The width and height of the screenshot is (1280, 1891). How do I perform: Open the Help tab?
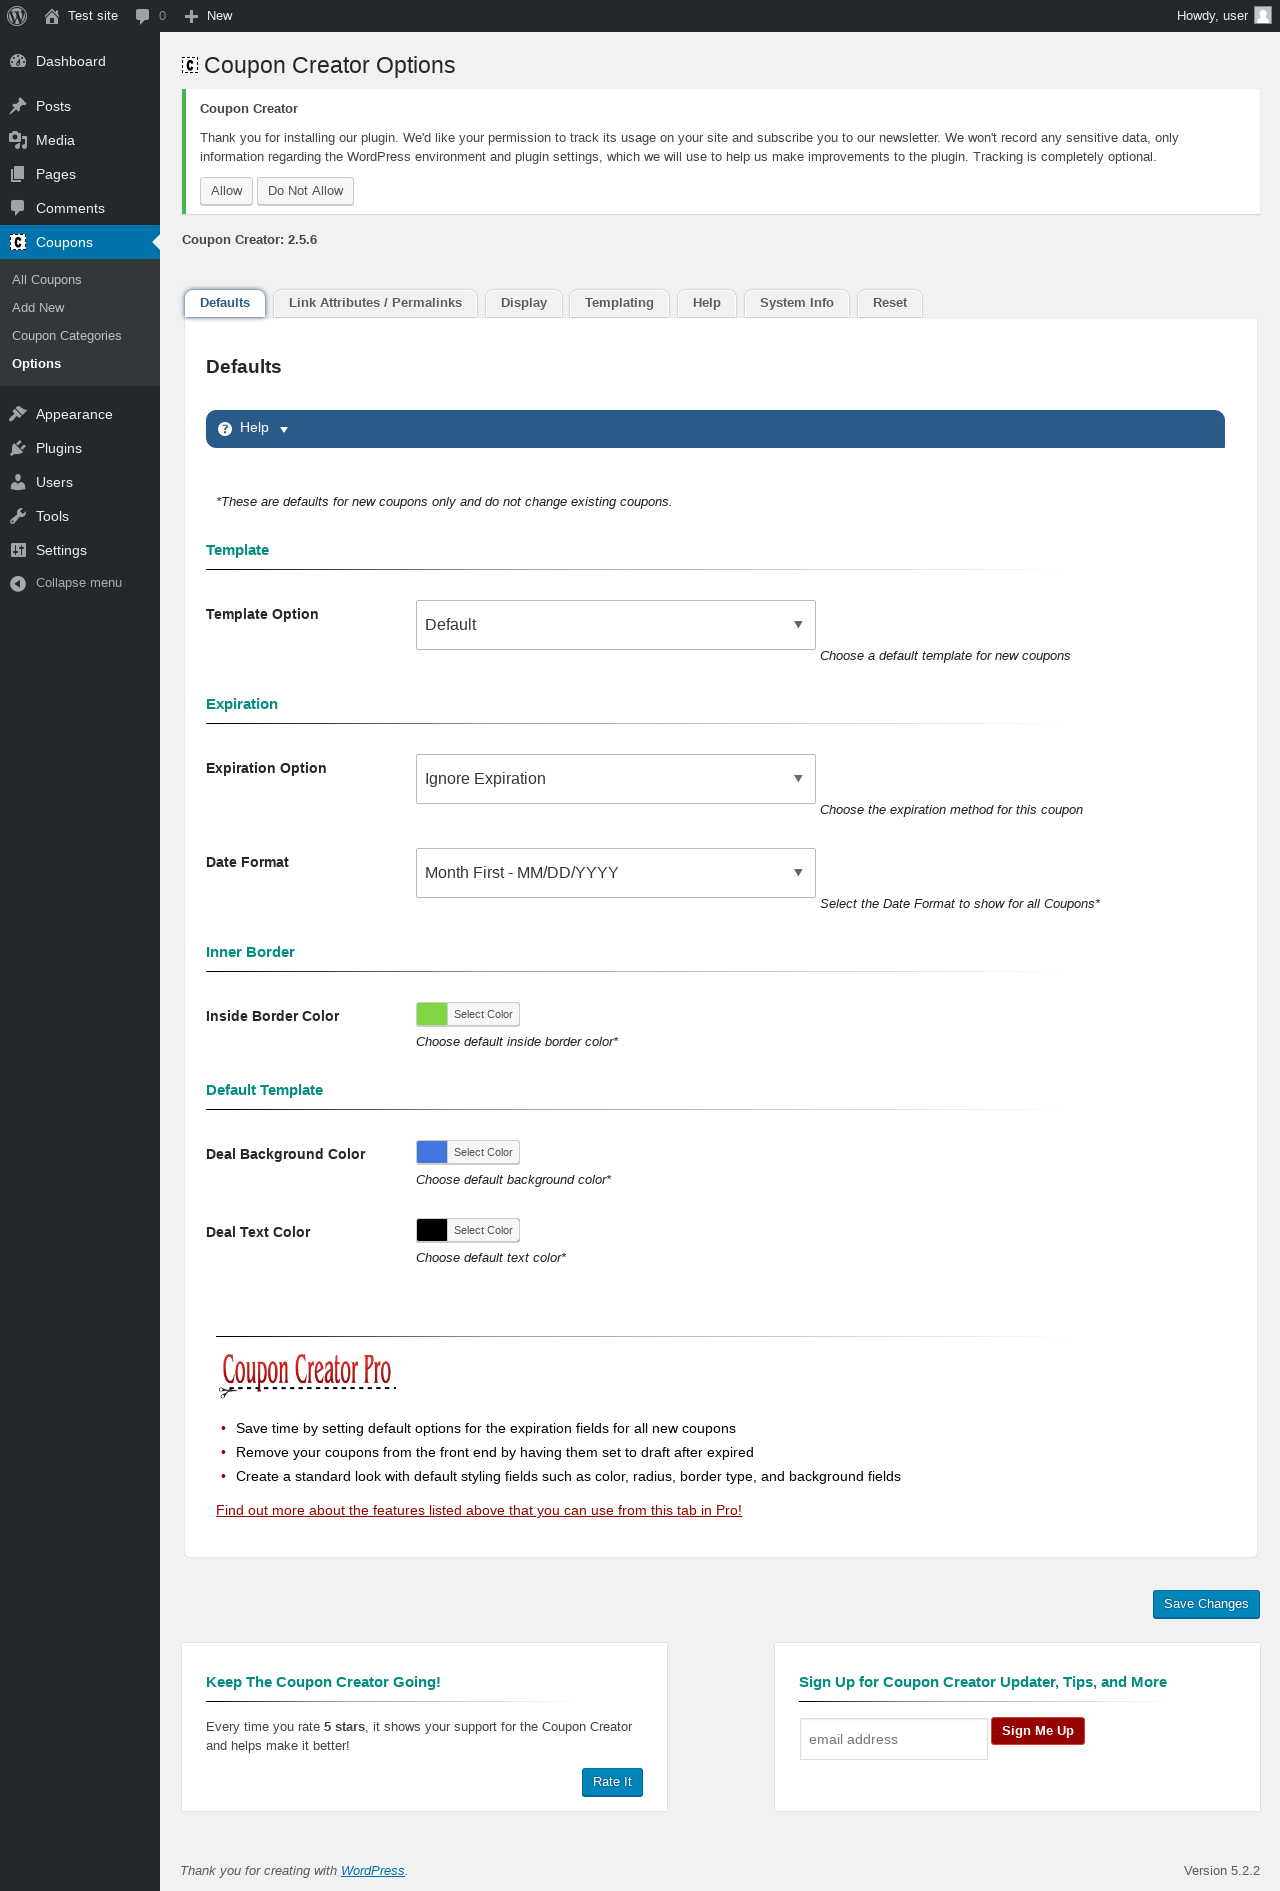tap(707, 303)
